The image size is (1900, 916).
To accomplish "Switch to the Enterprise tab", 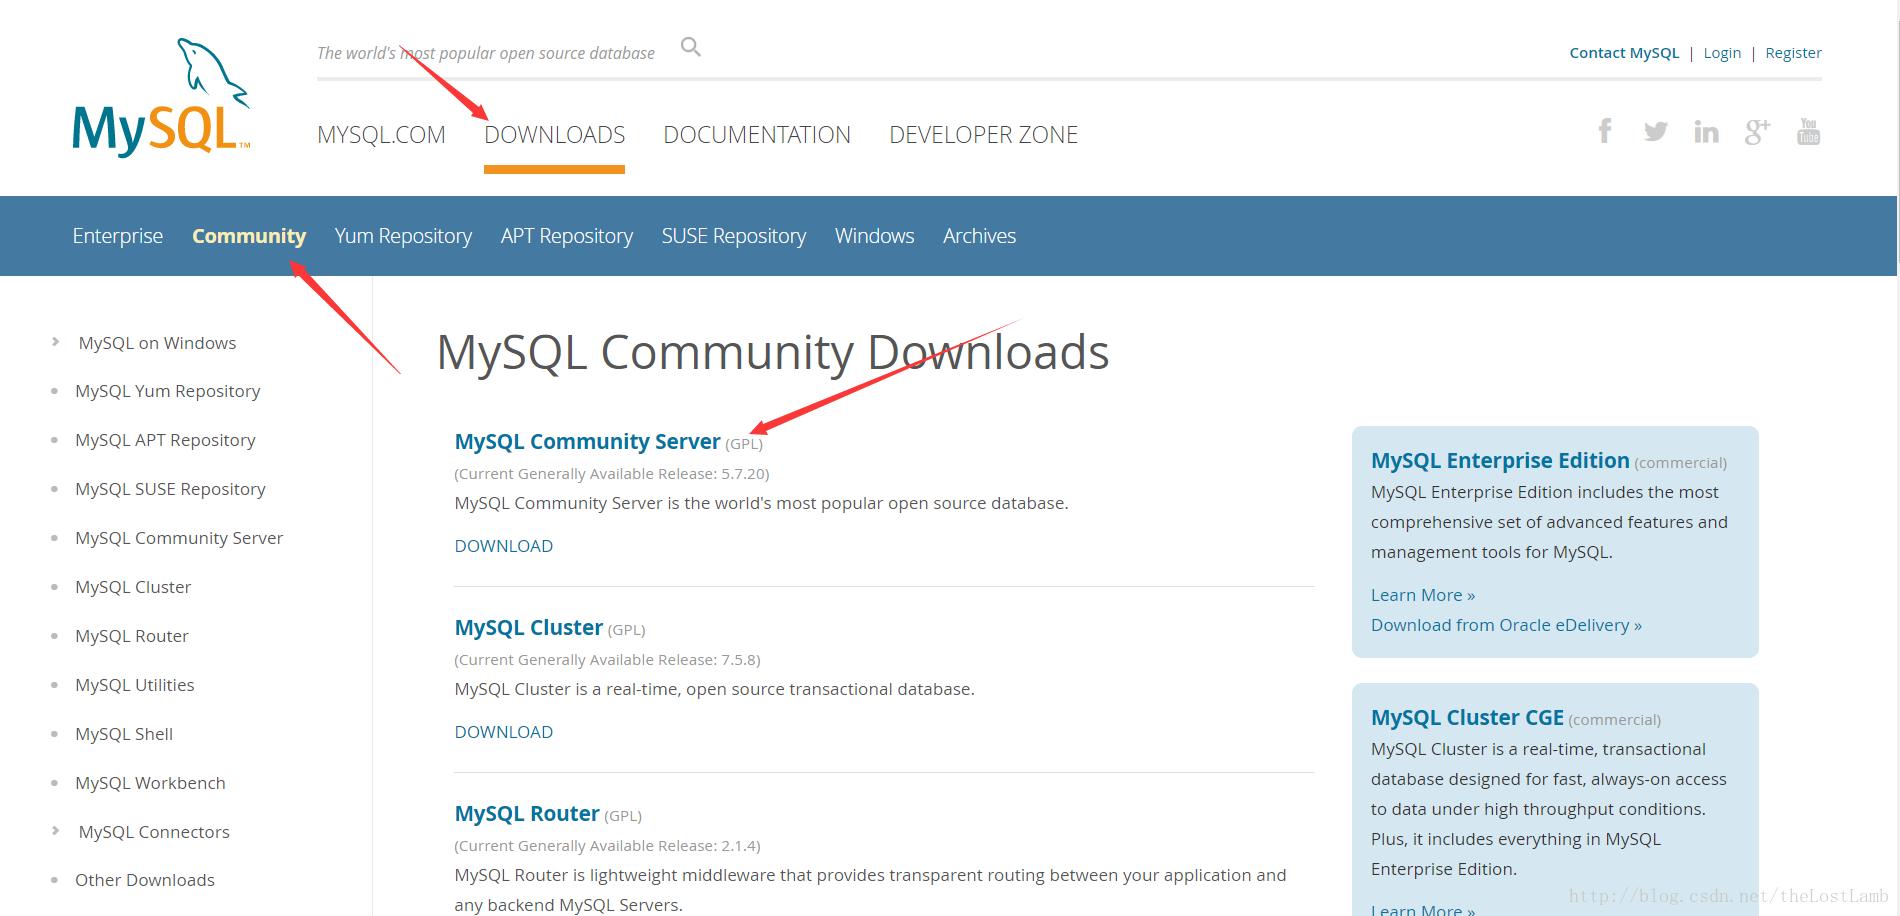I will pyautogui.click(x=117, y=236).
